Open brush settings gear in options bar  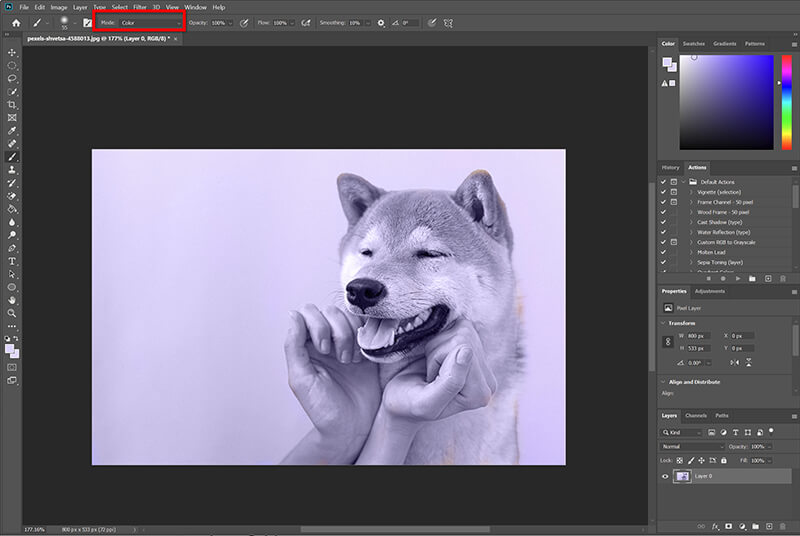tap(381, 23)
